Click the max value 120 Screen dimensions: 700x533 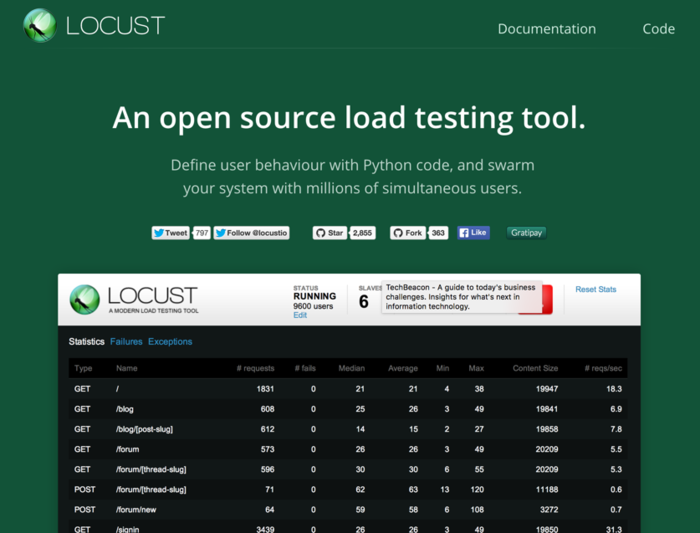477,489
